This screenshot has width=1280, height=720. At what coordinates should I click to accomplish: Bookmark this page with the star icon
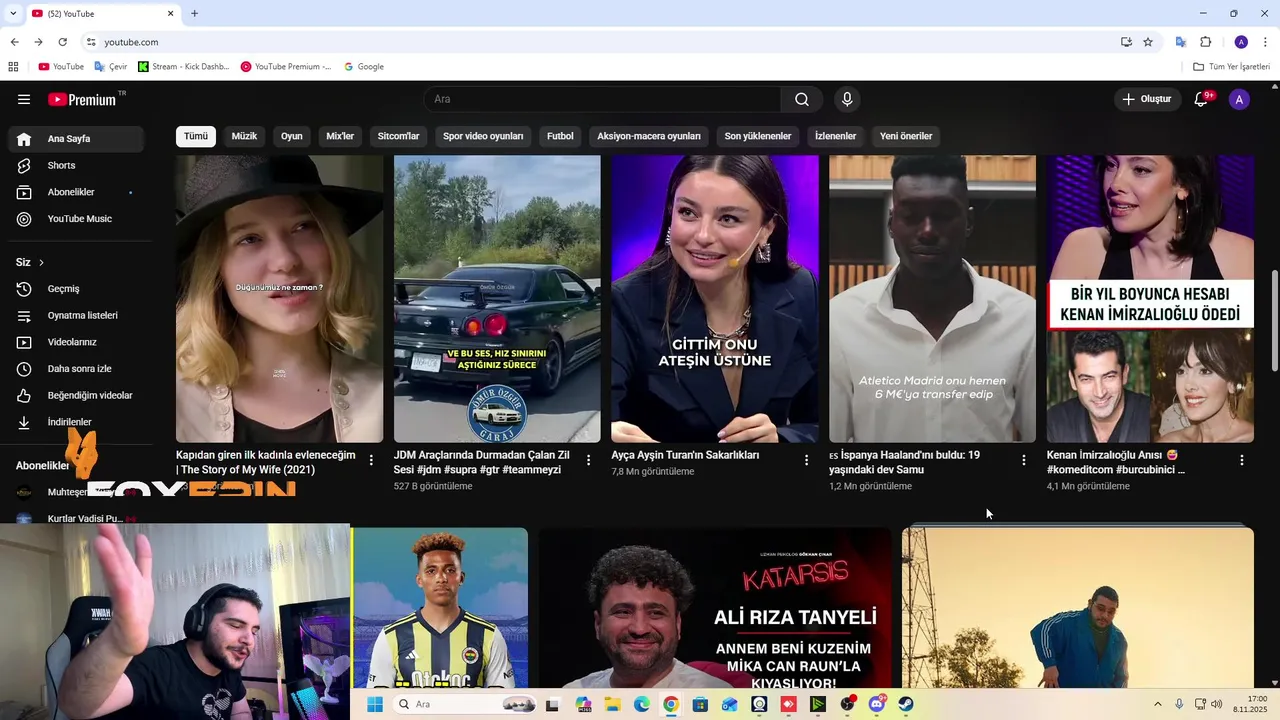pos(1148,42)
